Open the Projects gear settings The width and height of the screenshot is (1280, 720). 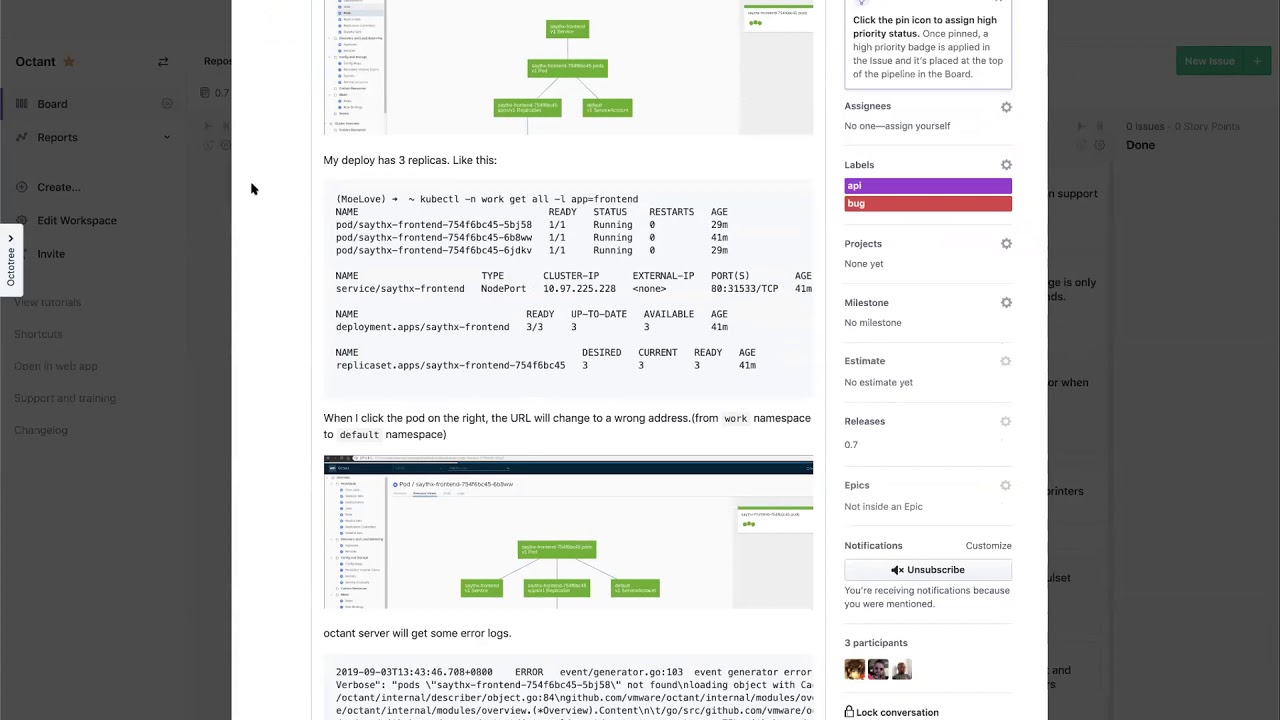(1006, 244)
